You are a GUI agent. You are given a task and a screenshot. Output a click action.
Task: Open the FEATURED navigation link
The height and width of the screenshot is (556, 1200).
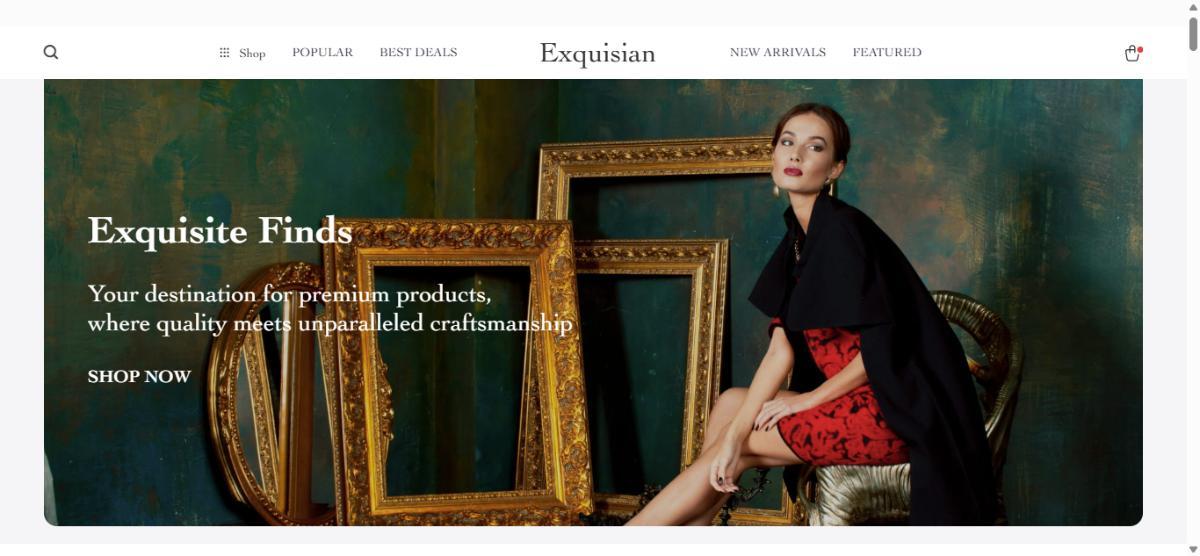click(887, 52)
